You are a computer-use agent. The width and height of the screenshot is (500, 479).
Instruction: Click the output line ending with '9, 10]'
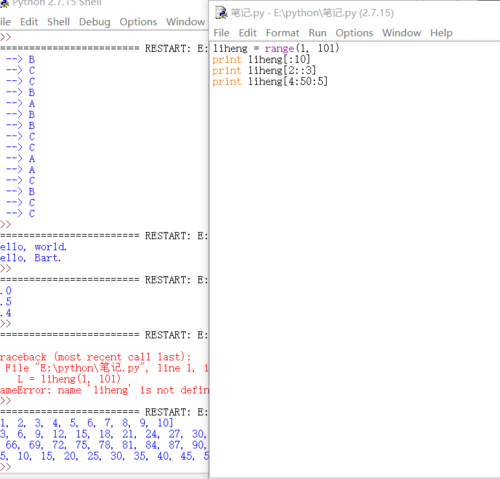pos(87,423)
